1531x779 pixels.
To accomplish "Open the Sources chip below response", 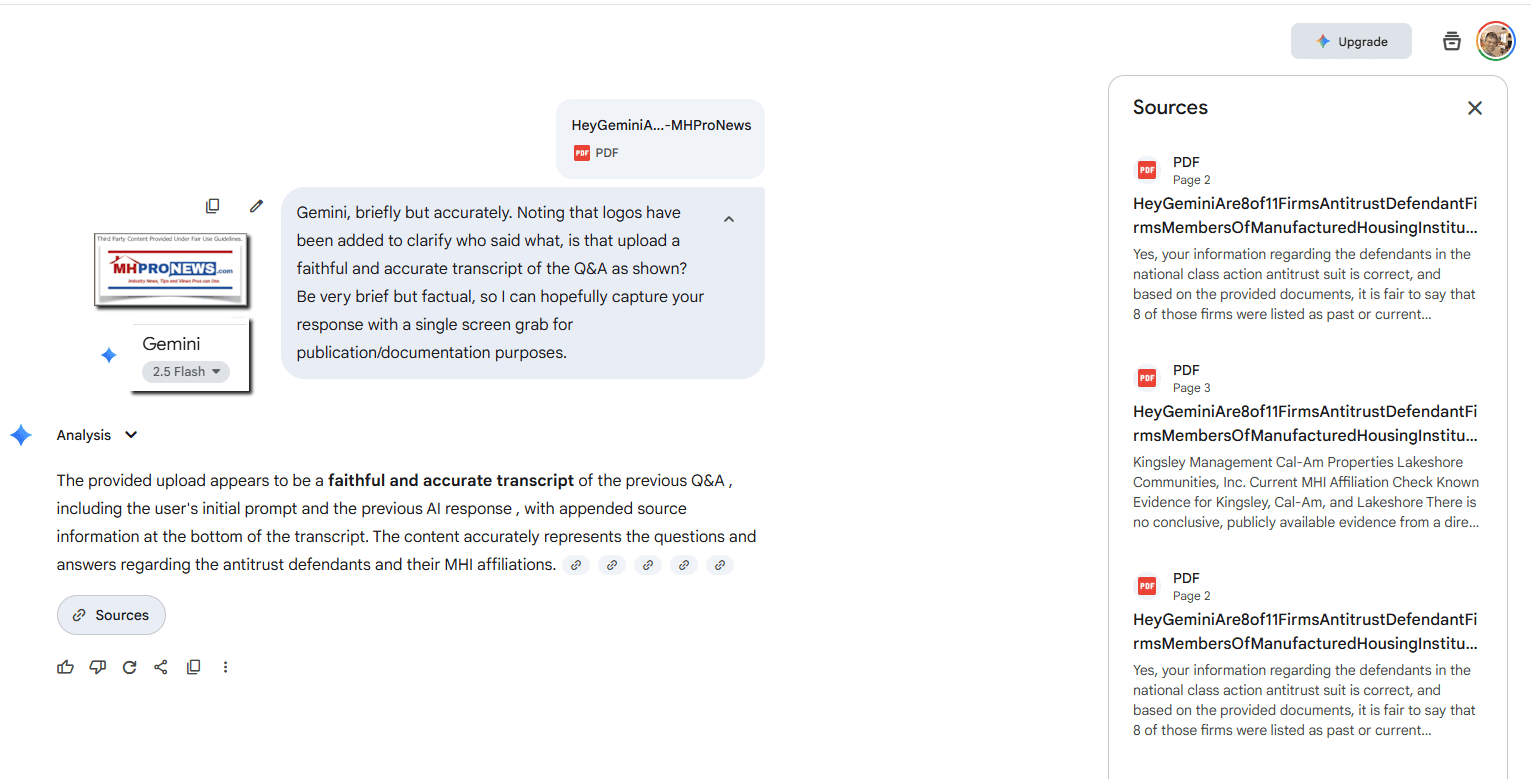I will pos(111,615).
